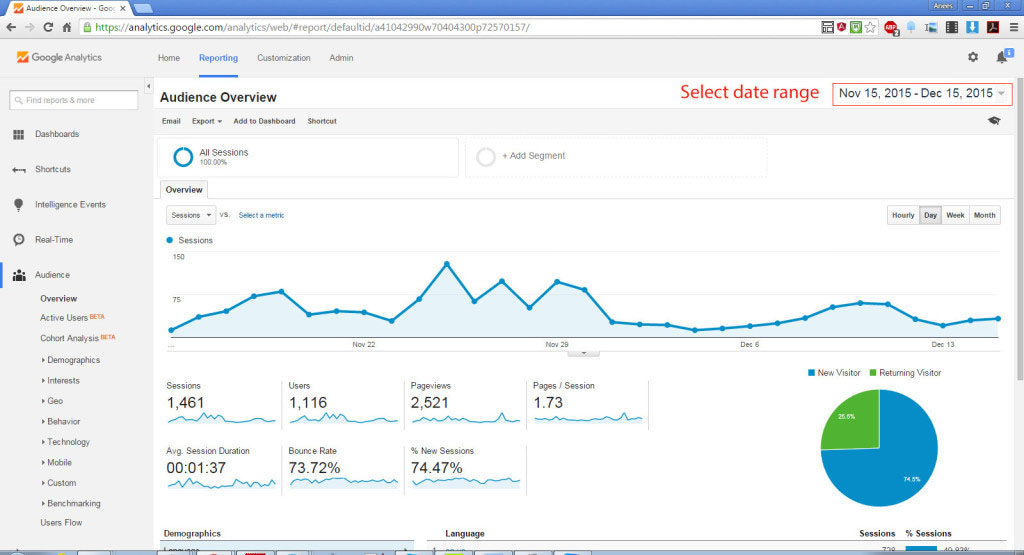This screenshot has width=1024, height=555.
Task: Click the Find reports search field
Action: [x=75, y=100]
